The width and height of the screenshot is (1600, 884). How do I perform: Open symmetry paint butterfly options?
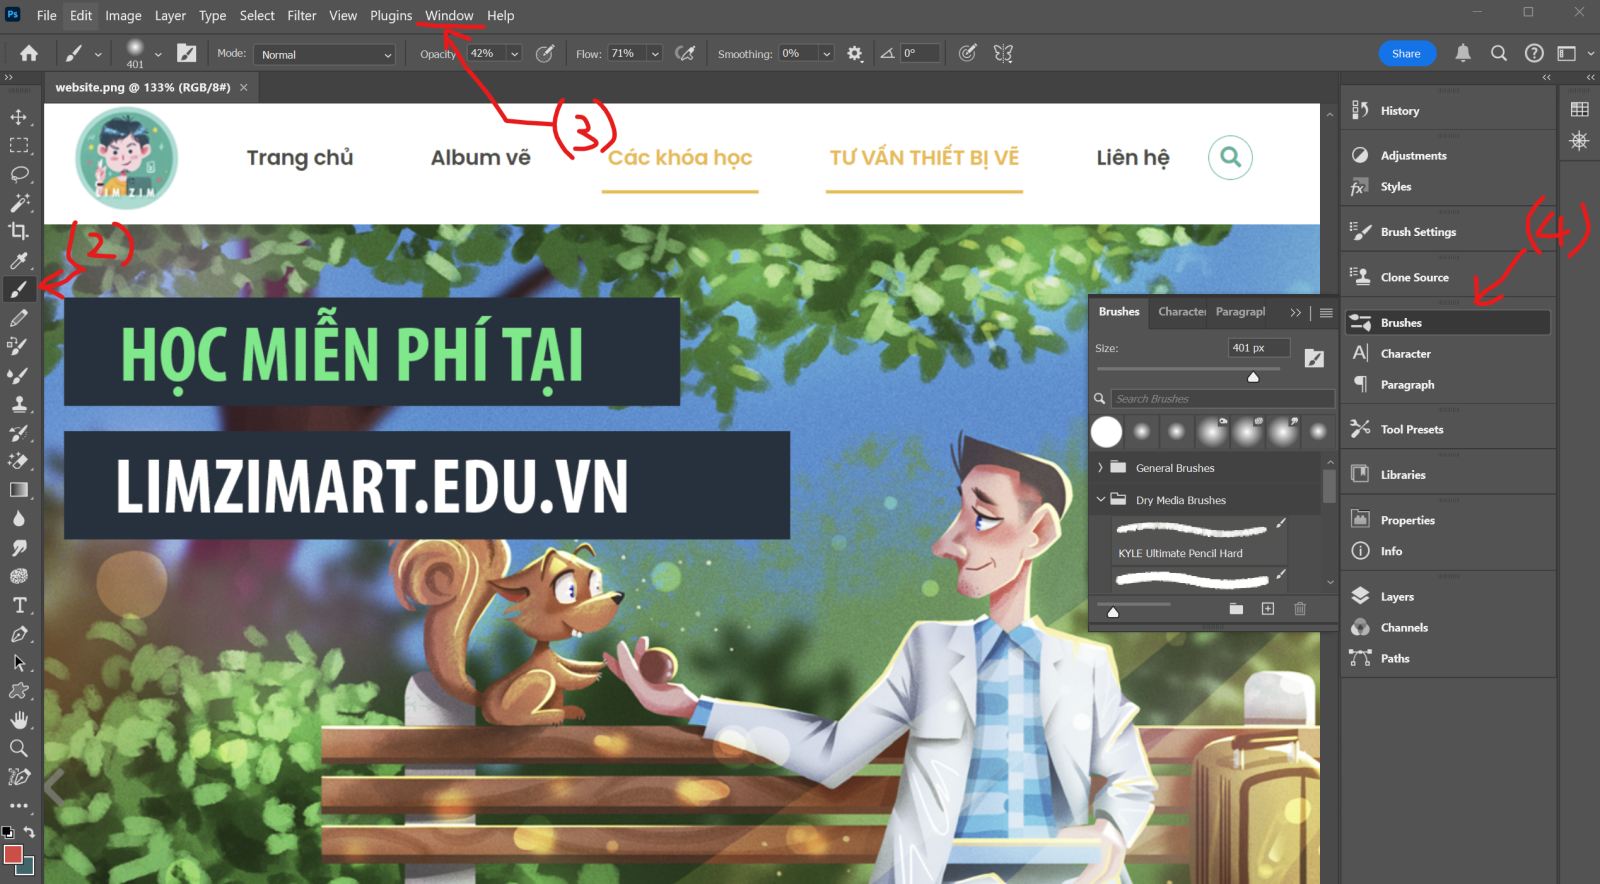[1003, 54]
